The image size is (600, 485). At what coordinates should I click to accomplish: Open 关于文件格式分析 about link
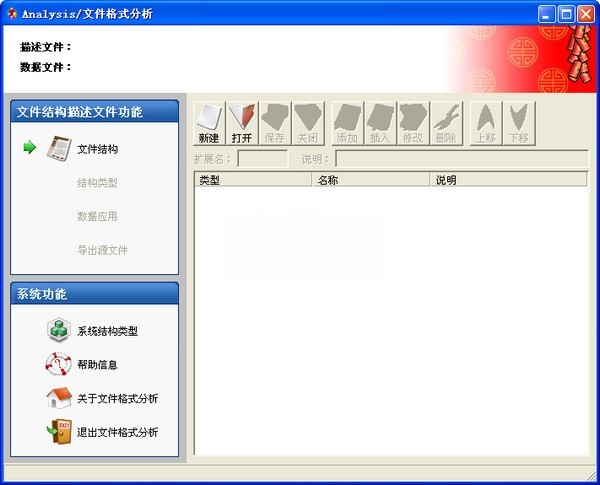click(117, 398)
